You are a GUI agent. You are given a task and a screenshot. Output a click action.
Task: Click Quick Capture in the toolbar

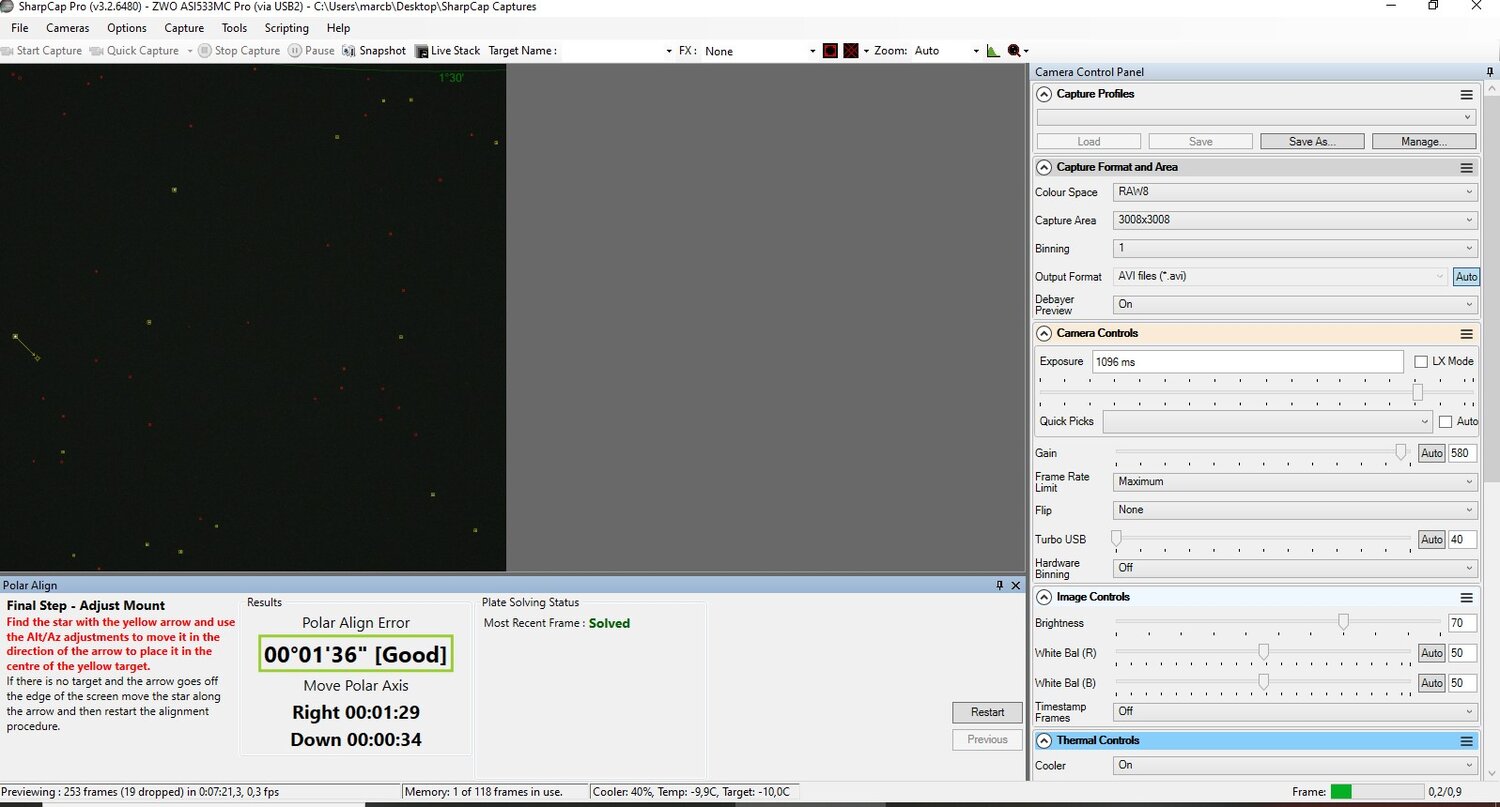point(135,51)
